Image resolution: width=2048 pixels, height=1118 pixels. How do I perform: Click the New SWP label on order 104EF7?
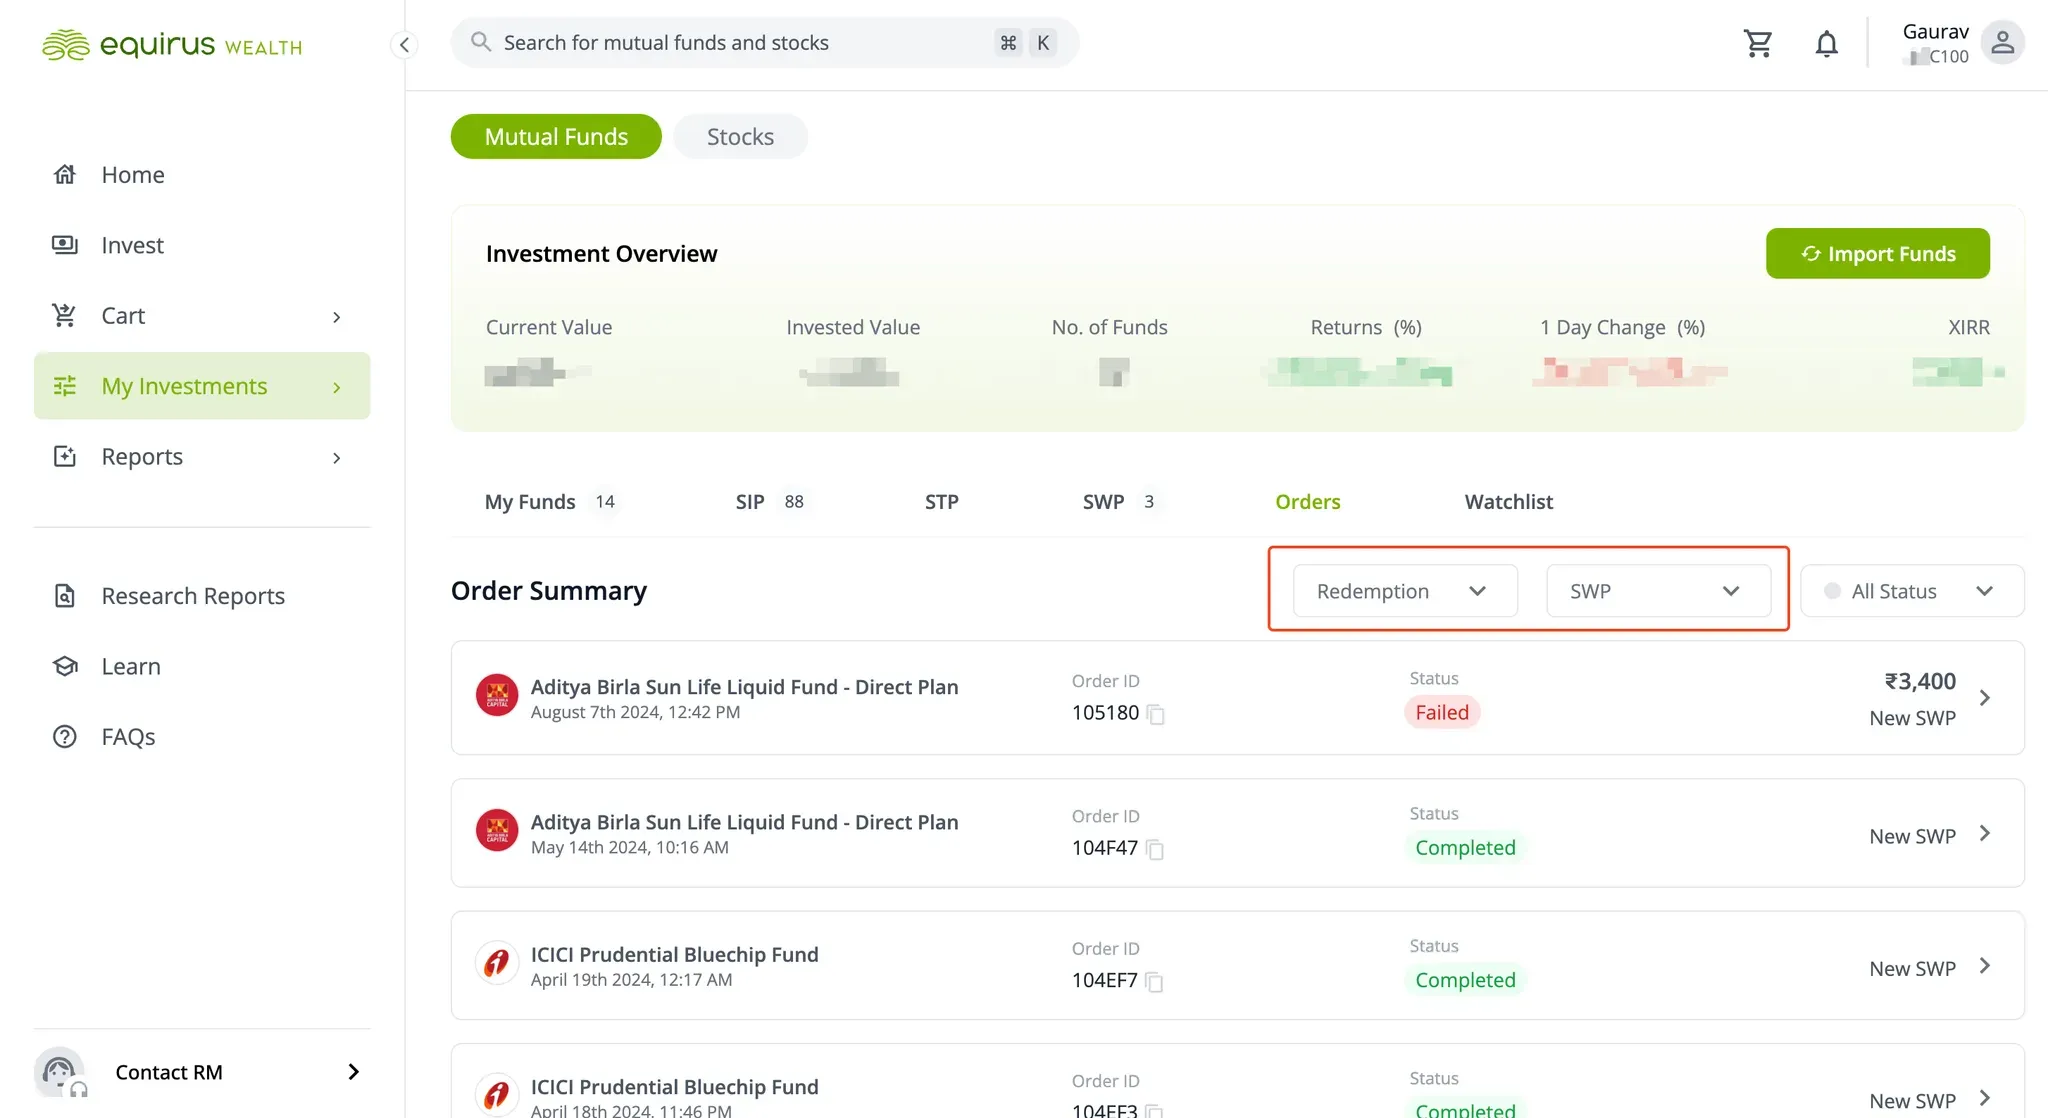[1913, 968]
